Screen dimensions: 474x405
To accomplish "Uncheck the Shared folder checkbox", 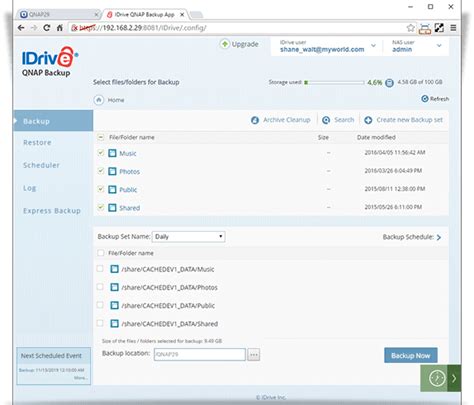I will click(x=100, y=207).
